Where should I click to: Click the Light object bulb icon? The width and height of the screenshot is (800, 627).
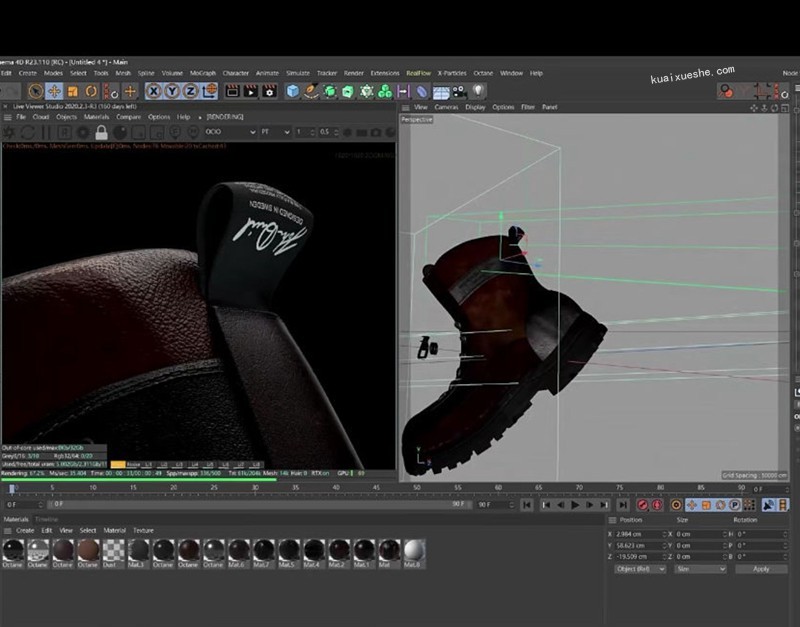point(479,91)
